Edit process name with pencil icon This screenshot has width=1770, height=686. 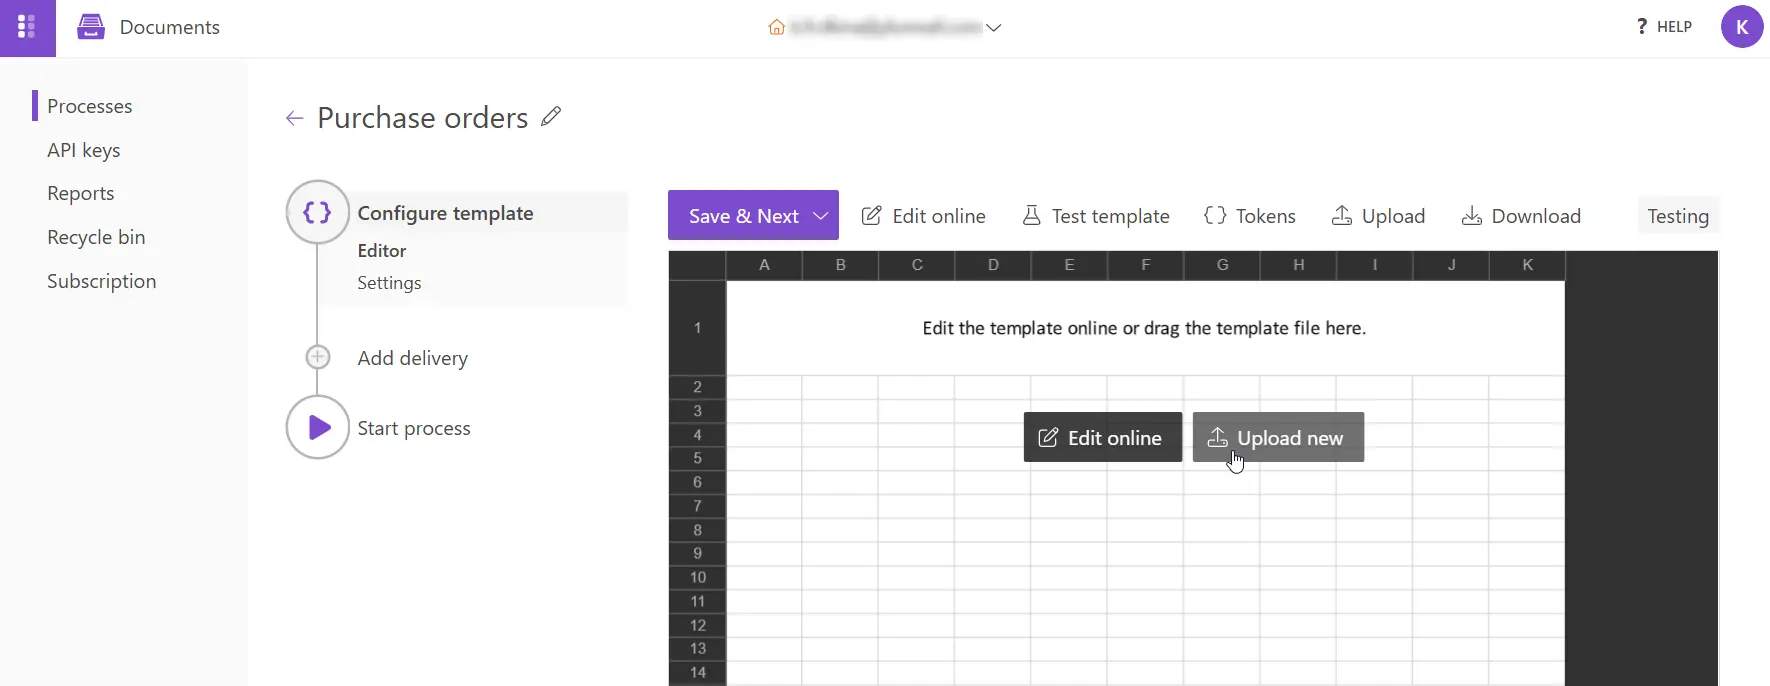pos(551,116)
